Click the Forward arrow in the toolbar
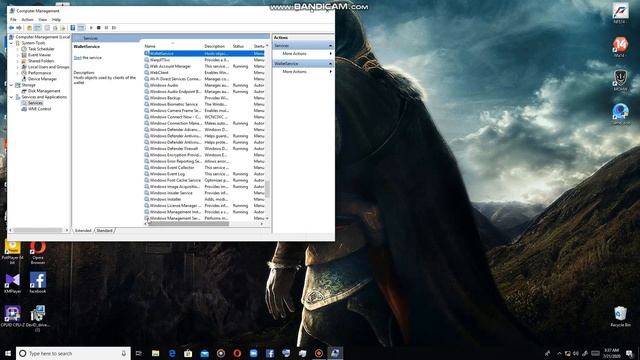This screenshot has width=640, height=360. point(19,28)
